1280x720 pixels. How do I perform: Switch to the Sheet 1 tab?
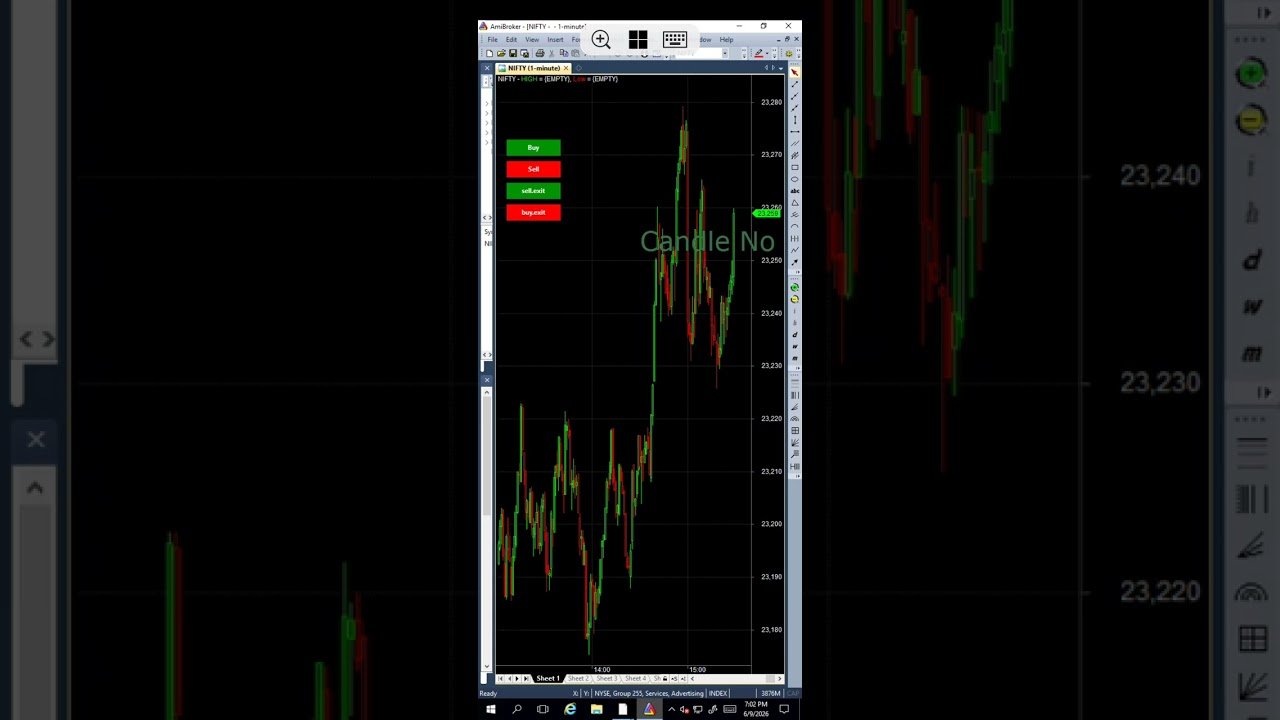click(548, 679)
